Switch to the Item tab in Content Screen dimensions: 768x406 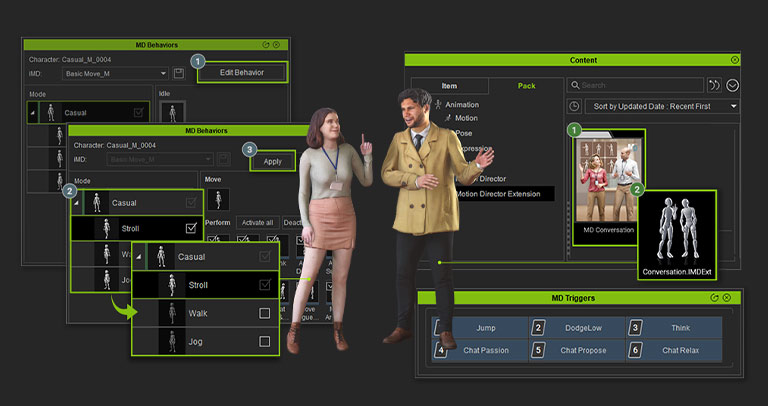tap(449, 86)
